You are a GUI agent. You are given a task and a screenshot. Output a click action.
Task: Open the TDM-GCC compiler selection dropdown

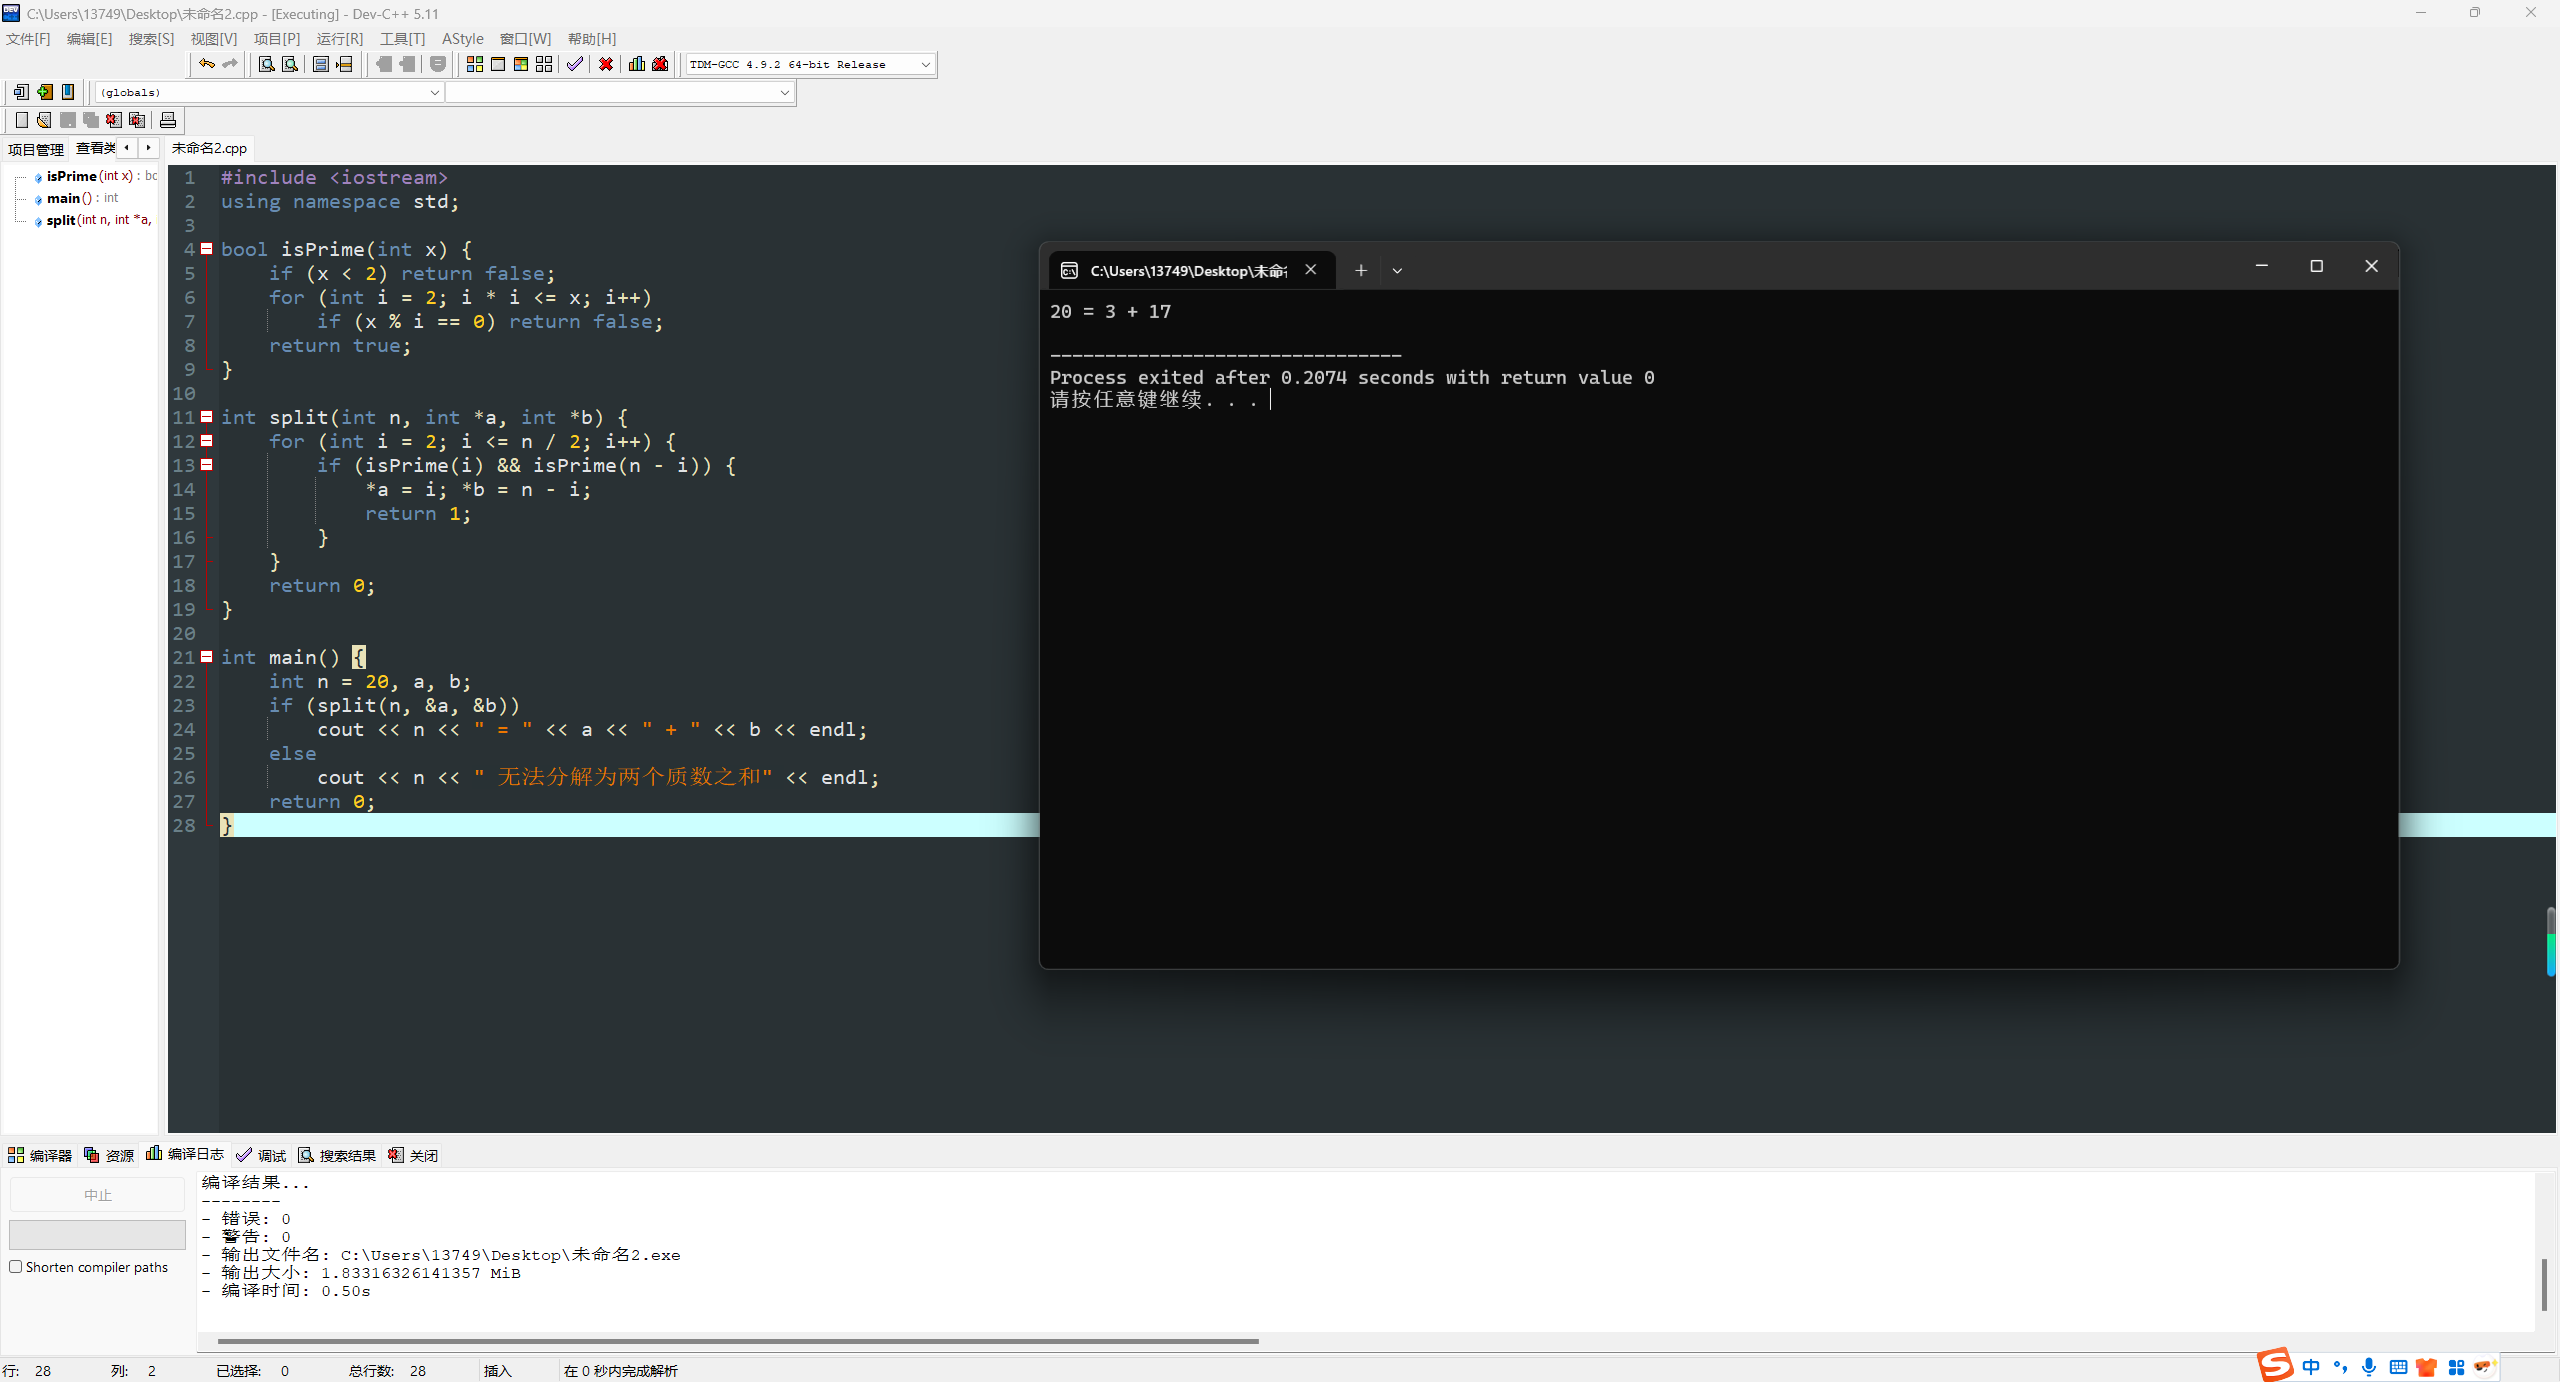tap(925, 64)
